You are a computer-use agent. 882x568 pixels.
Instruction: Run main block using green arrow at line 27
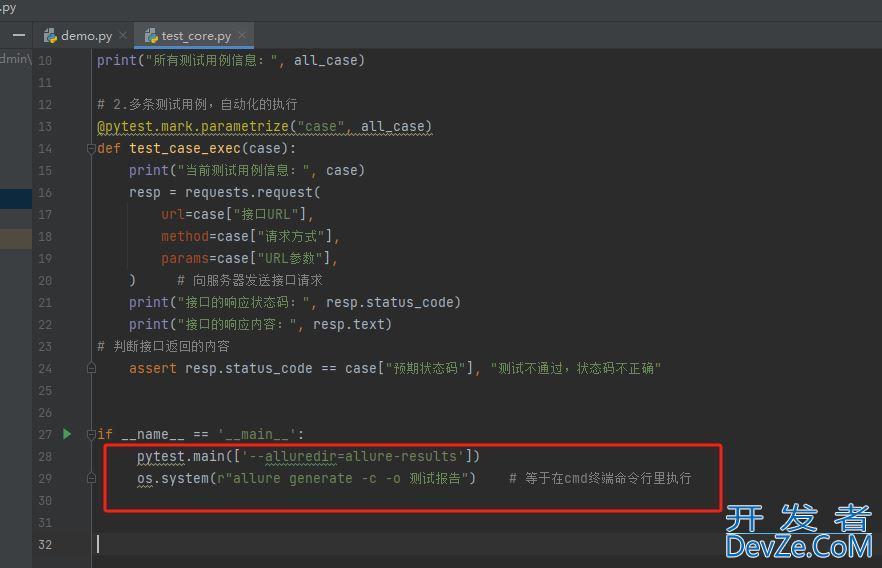tap(67, 434)
